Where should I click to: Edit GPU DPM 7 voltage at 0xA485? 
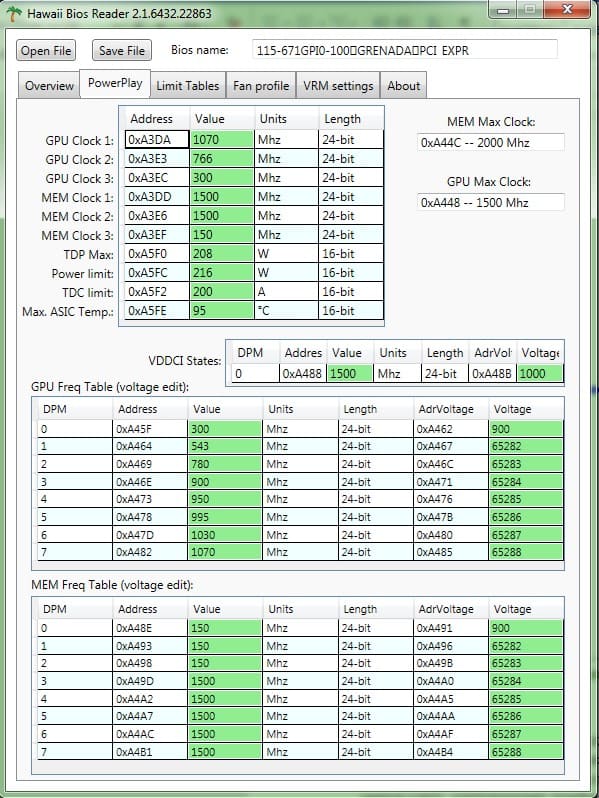point(526,552)
